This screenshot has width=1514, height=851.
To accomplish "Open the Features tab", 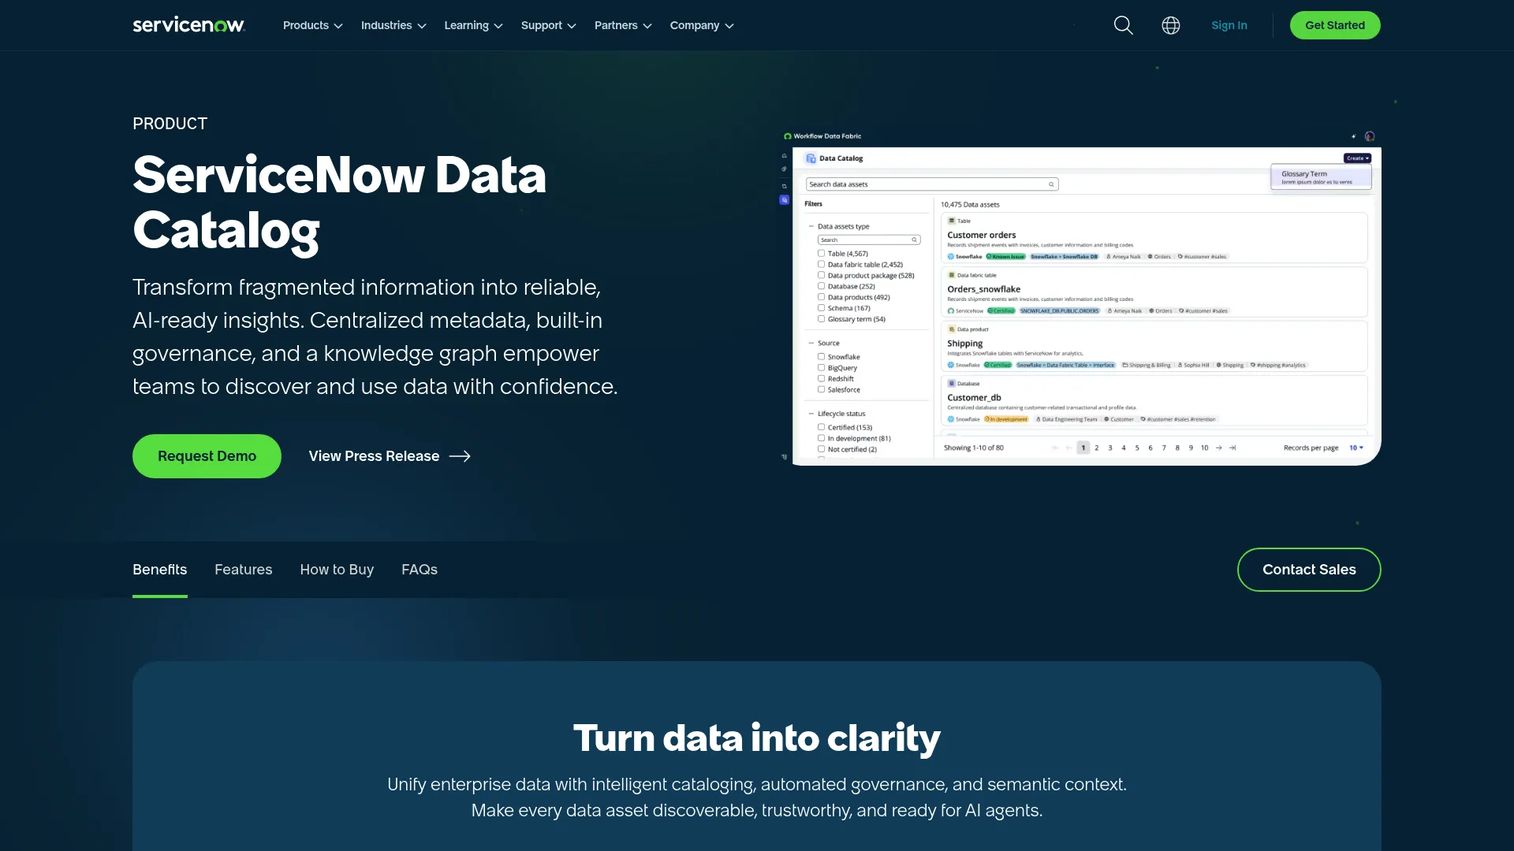I will click(x=243, y=570).
